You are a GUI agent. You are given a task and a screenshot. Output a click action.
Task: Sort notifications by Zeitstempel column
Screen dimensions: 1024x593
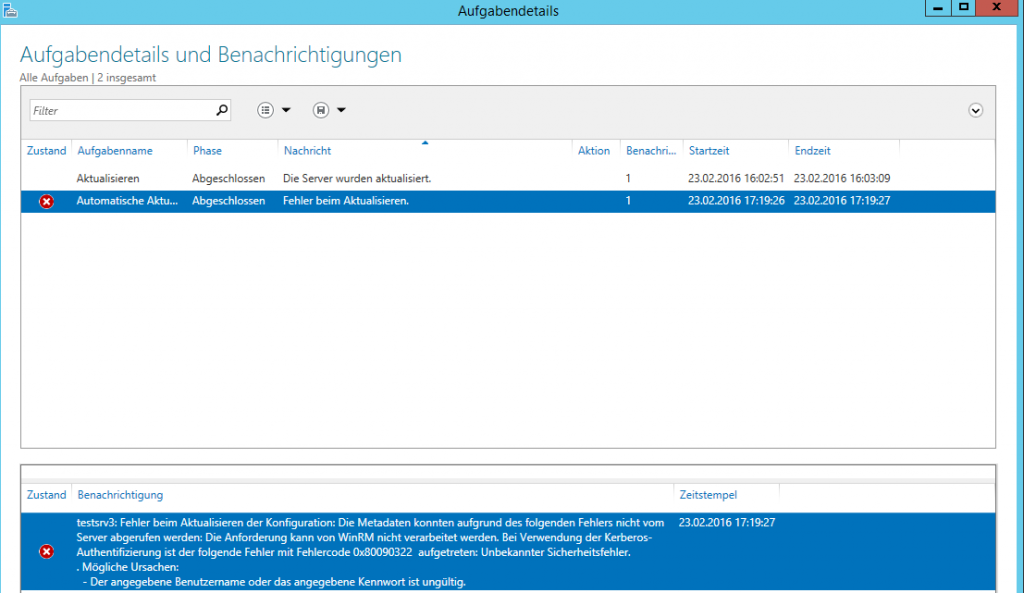coord(708,494)
